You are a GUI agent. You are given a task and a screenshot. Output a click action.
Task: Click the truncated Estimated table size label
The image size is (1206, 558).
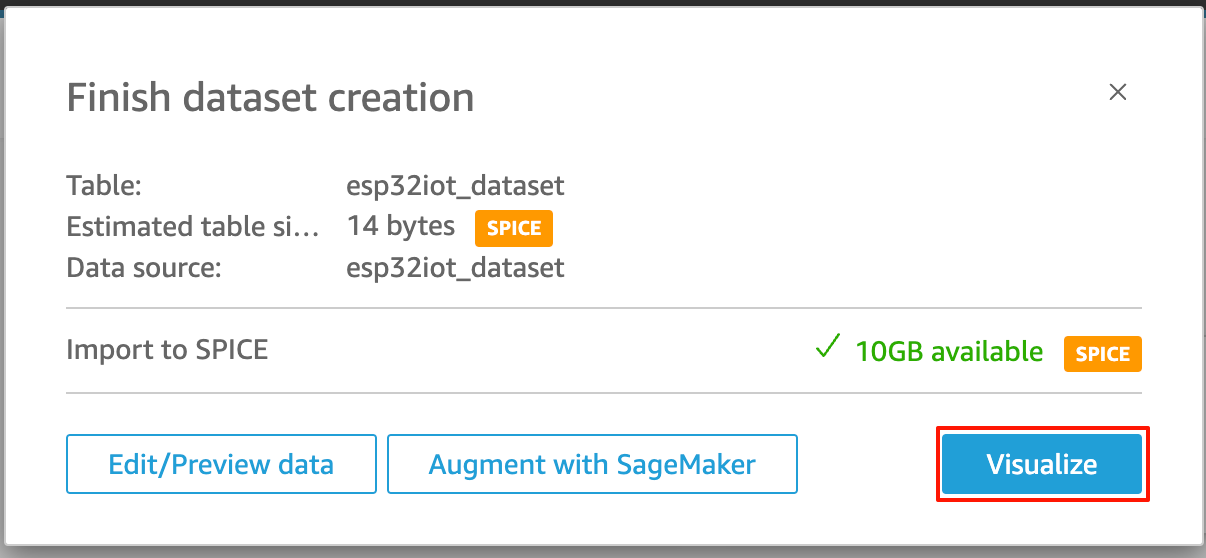[193, 226]
